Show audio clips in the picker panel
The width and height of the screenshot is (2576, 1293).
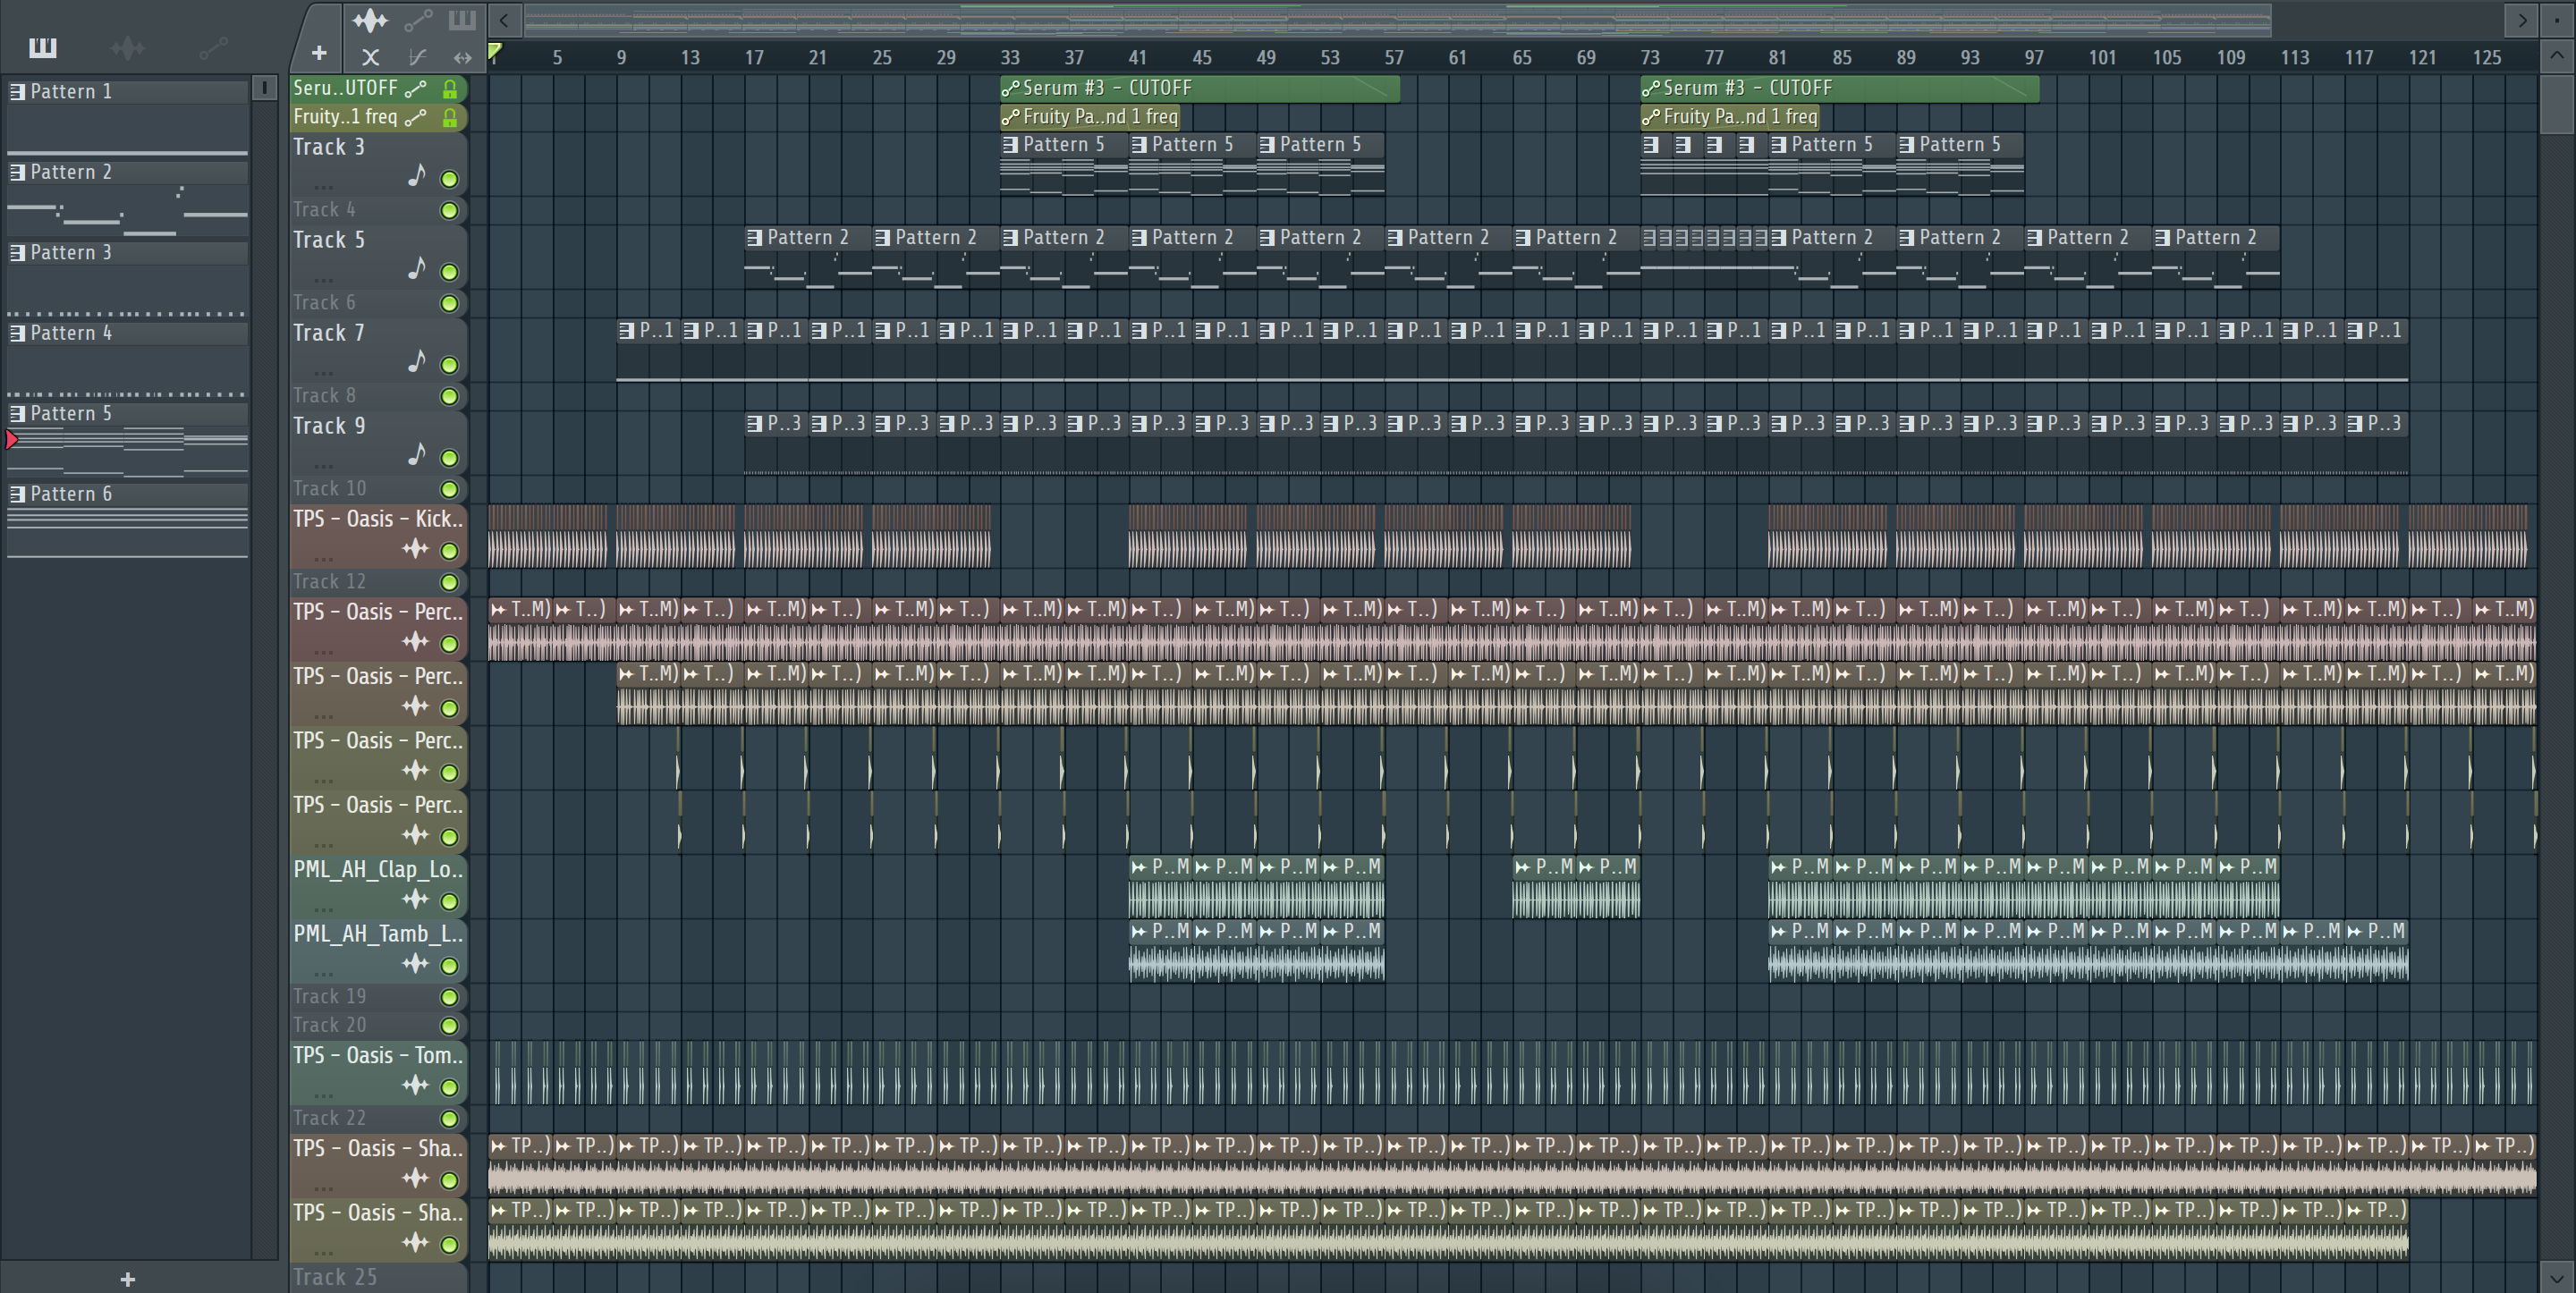click(x=128, y=47)
